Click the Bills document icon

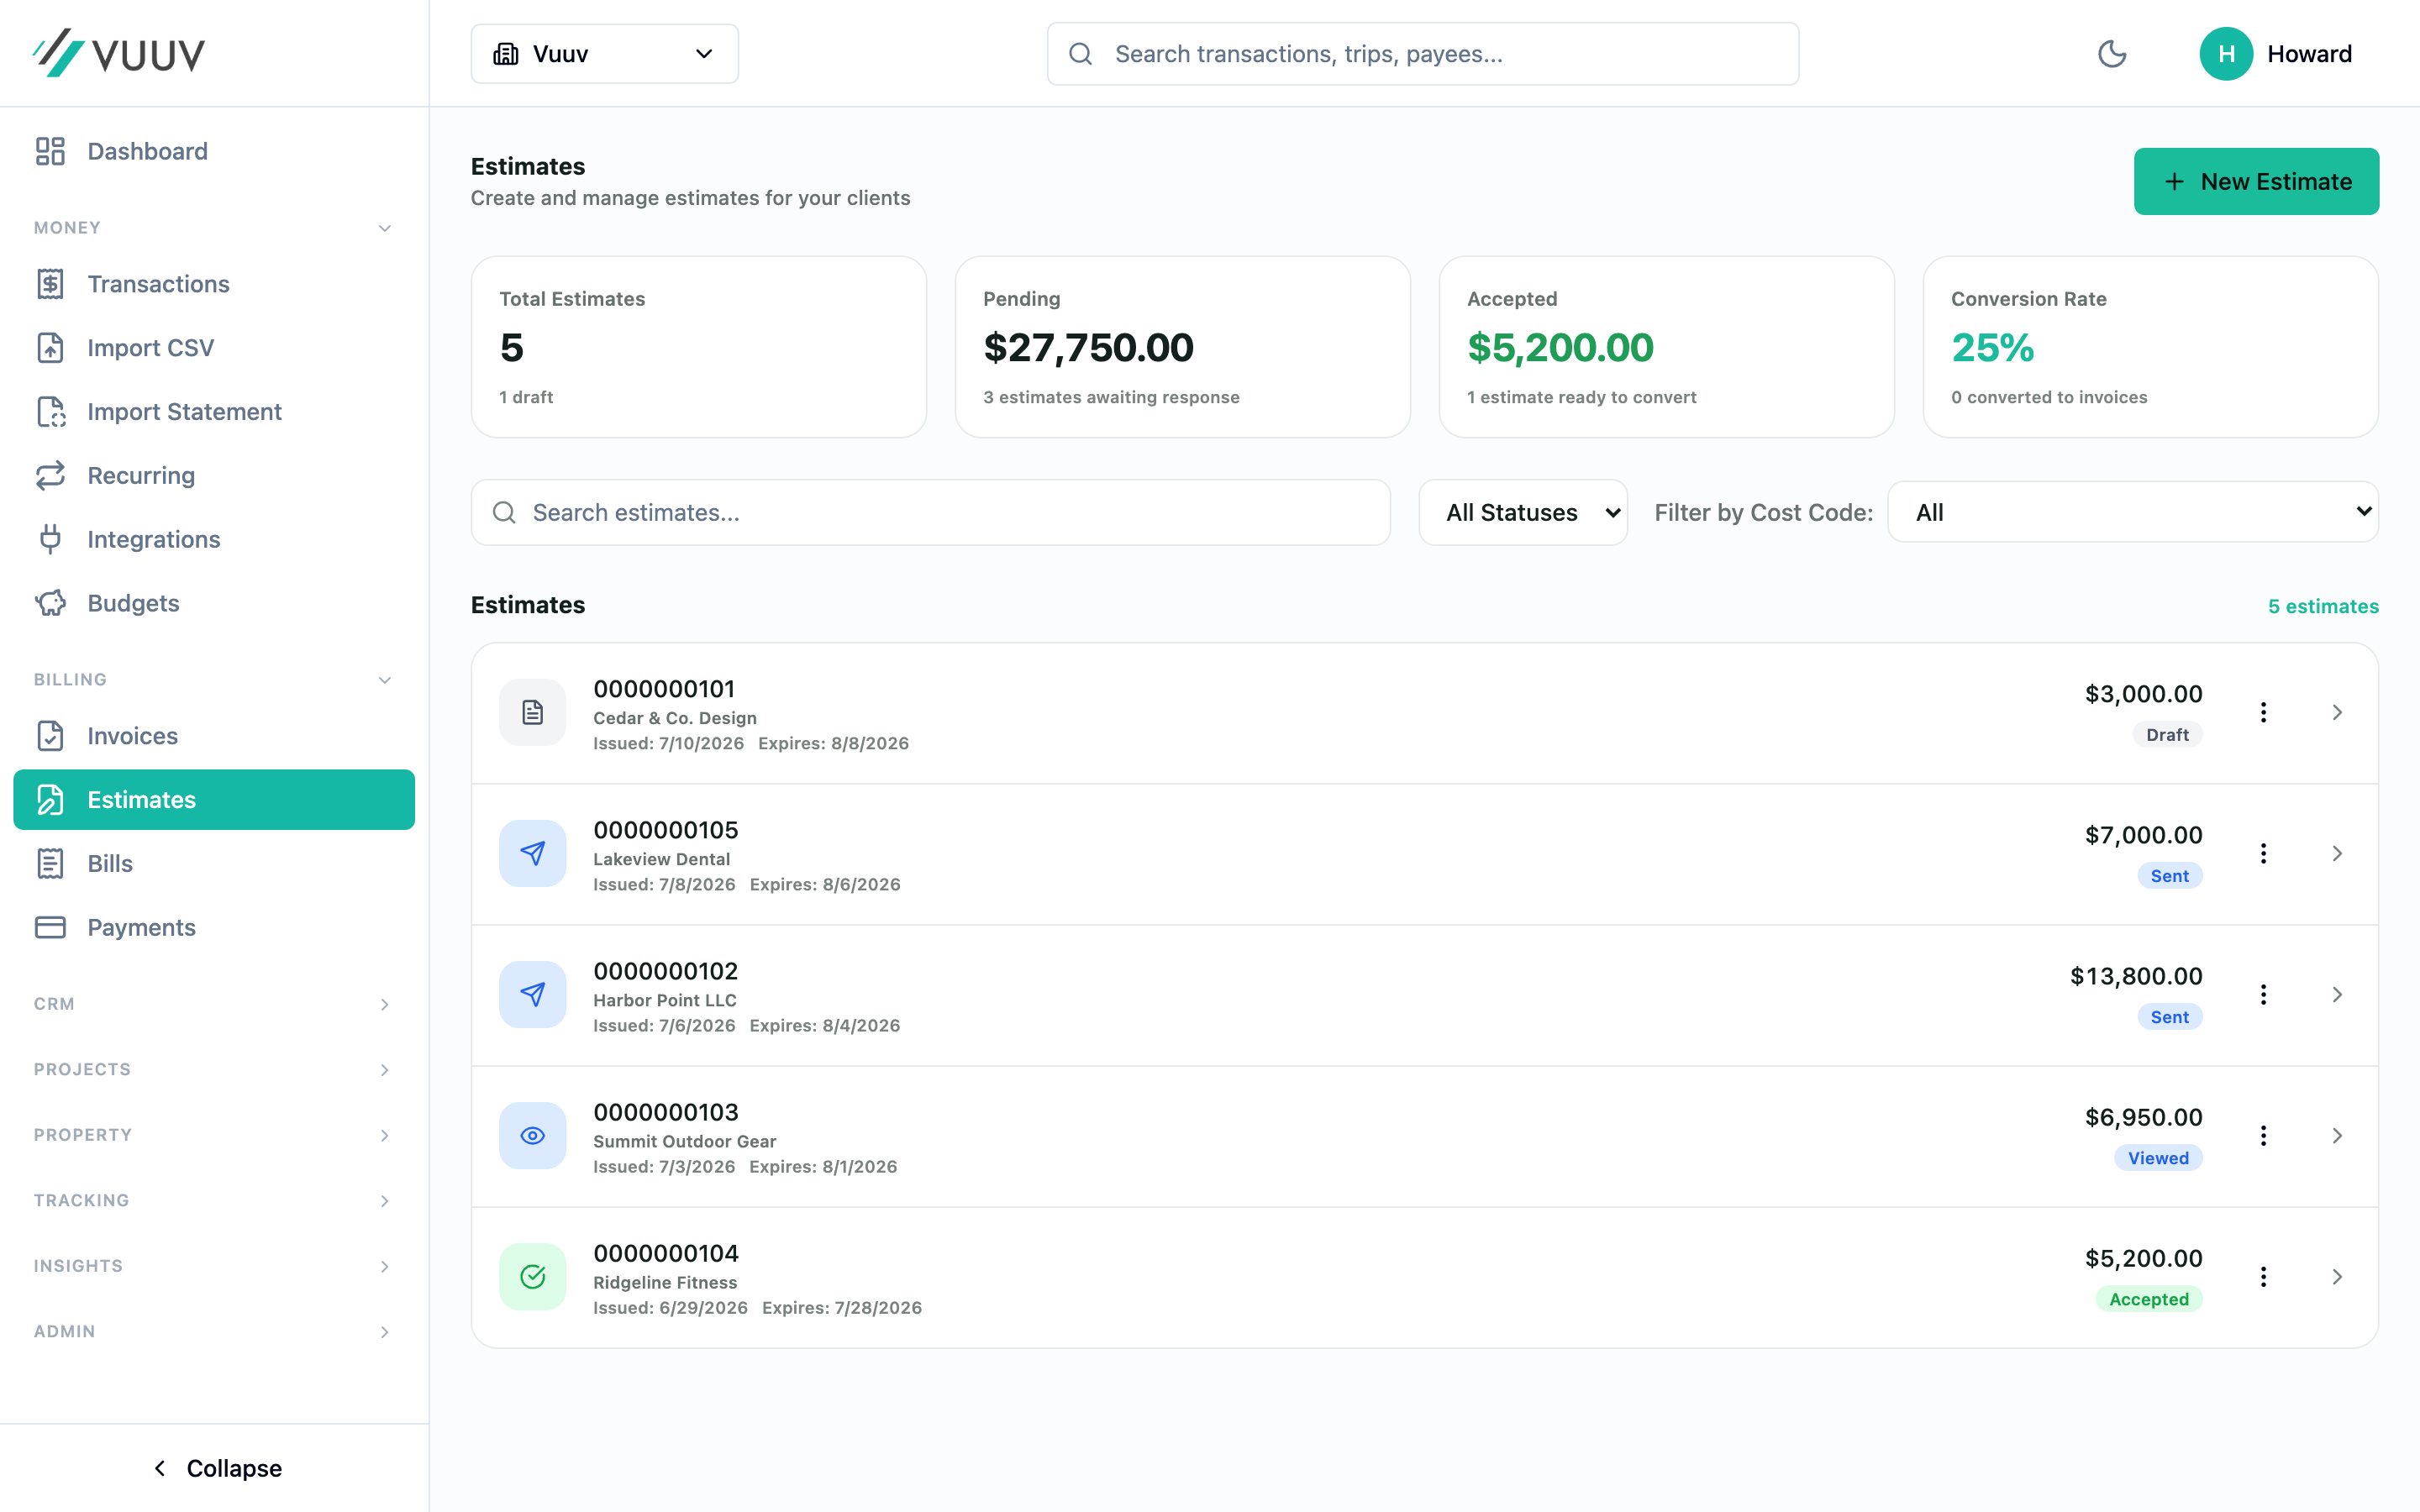[x=50, y=864]
